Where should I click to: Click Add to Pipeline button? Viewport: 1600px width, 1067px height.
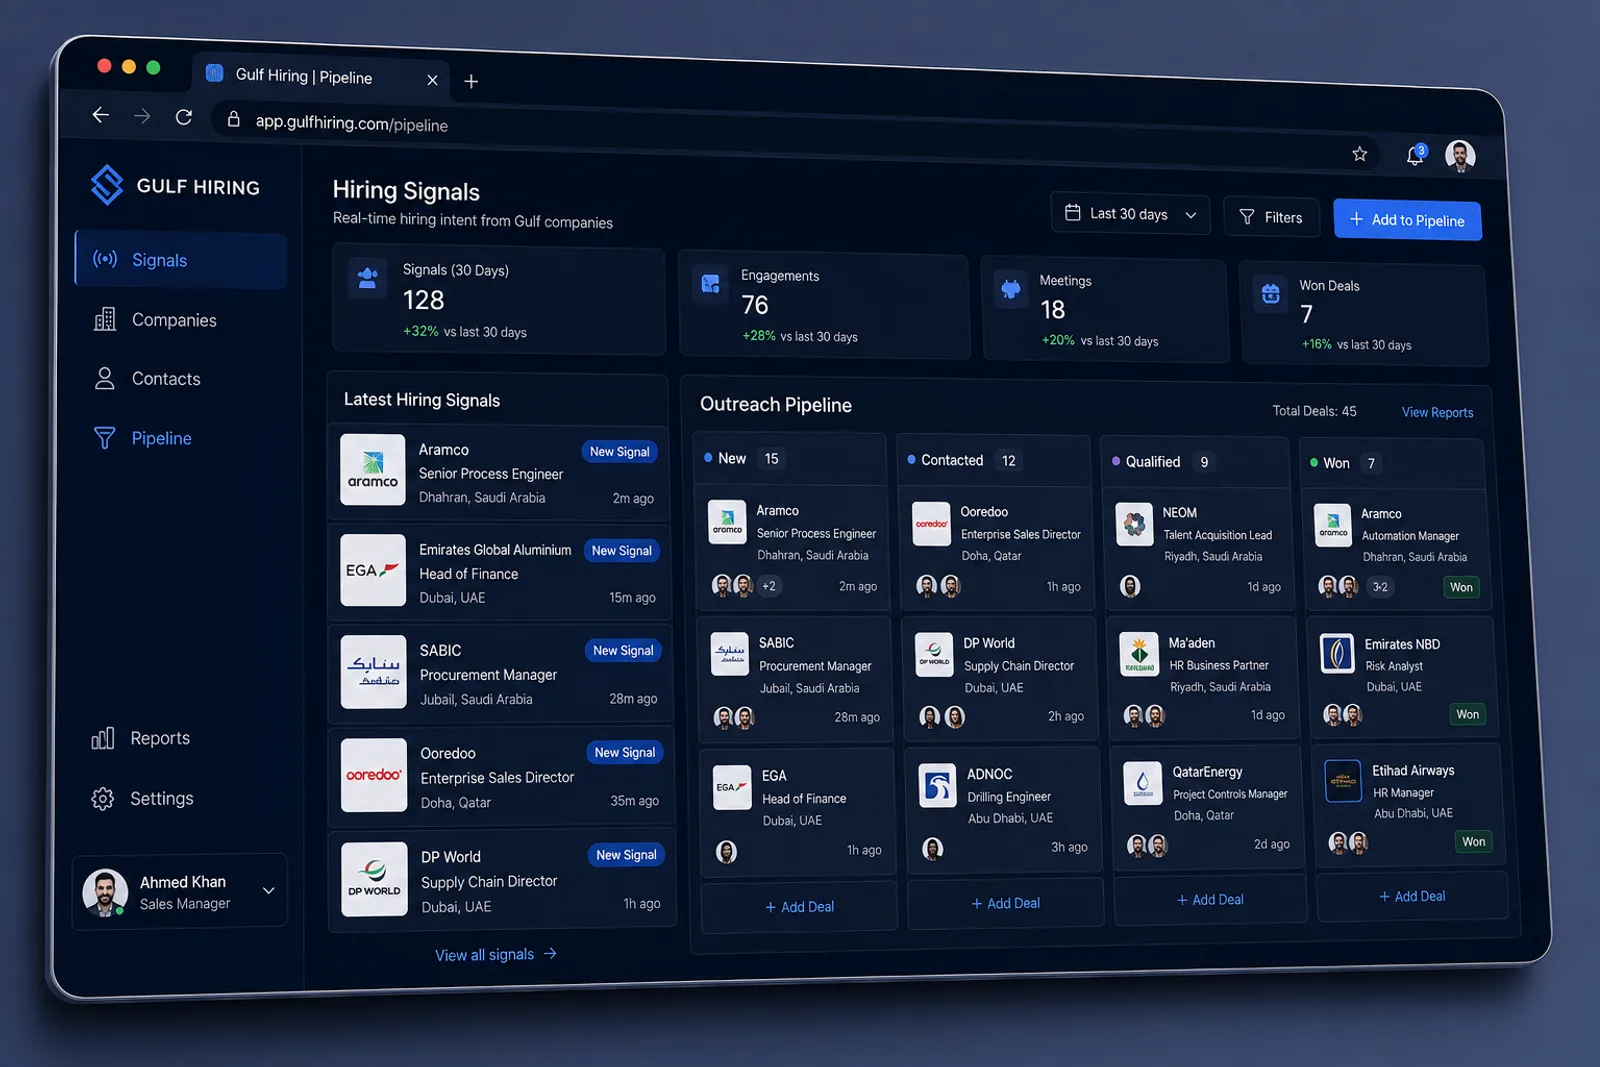coord(1407,220)
